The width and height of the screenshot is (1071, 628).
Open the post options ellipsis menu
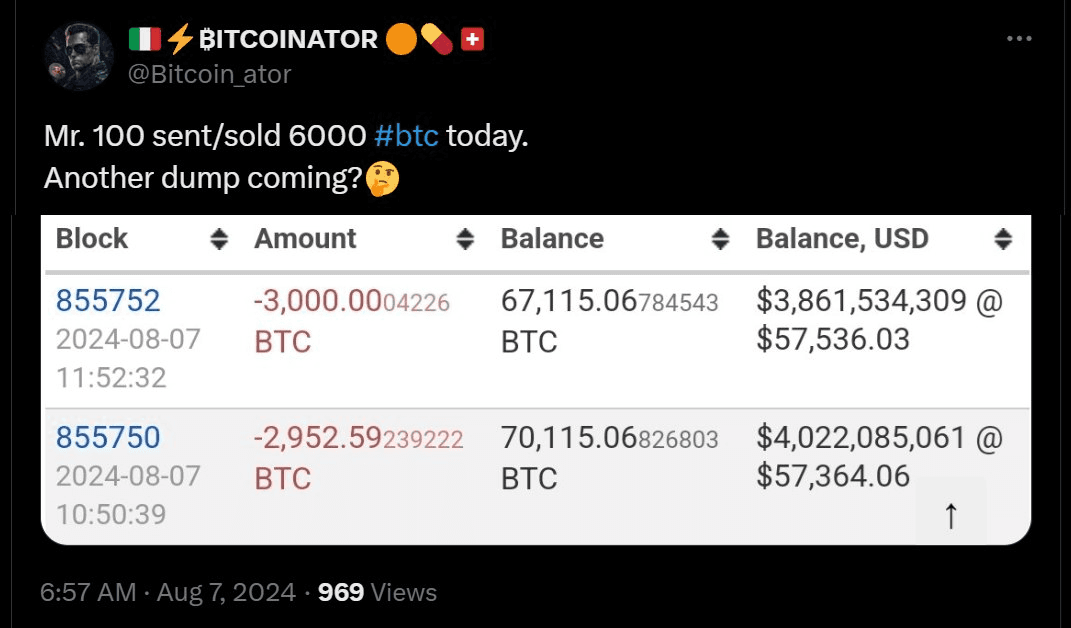1019,38
